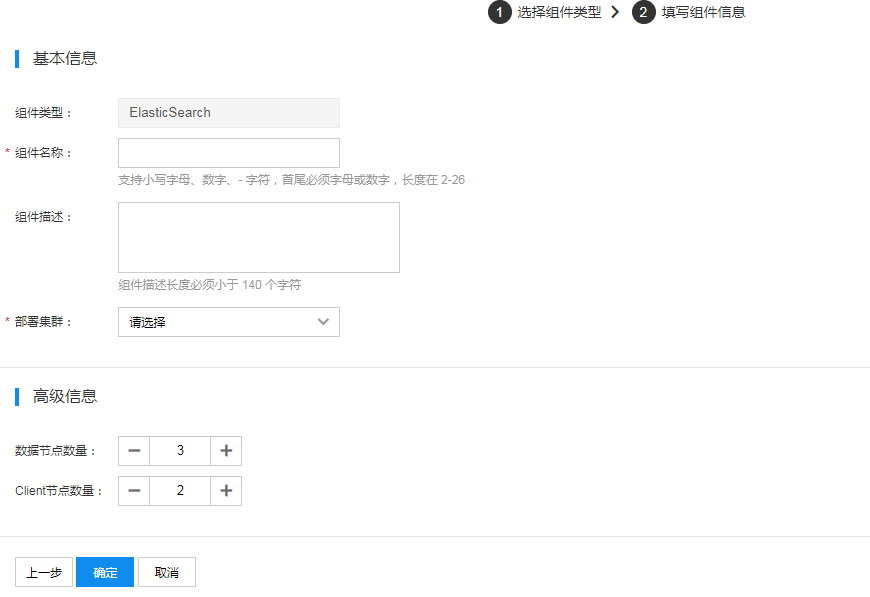Go back with the 上一步 button

[44, 572]
